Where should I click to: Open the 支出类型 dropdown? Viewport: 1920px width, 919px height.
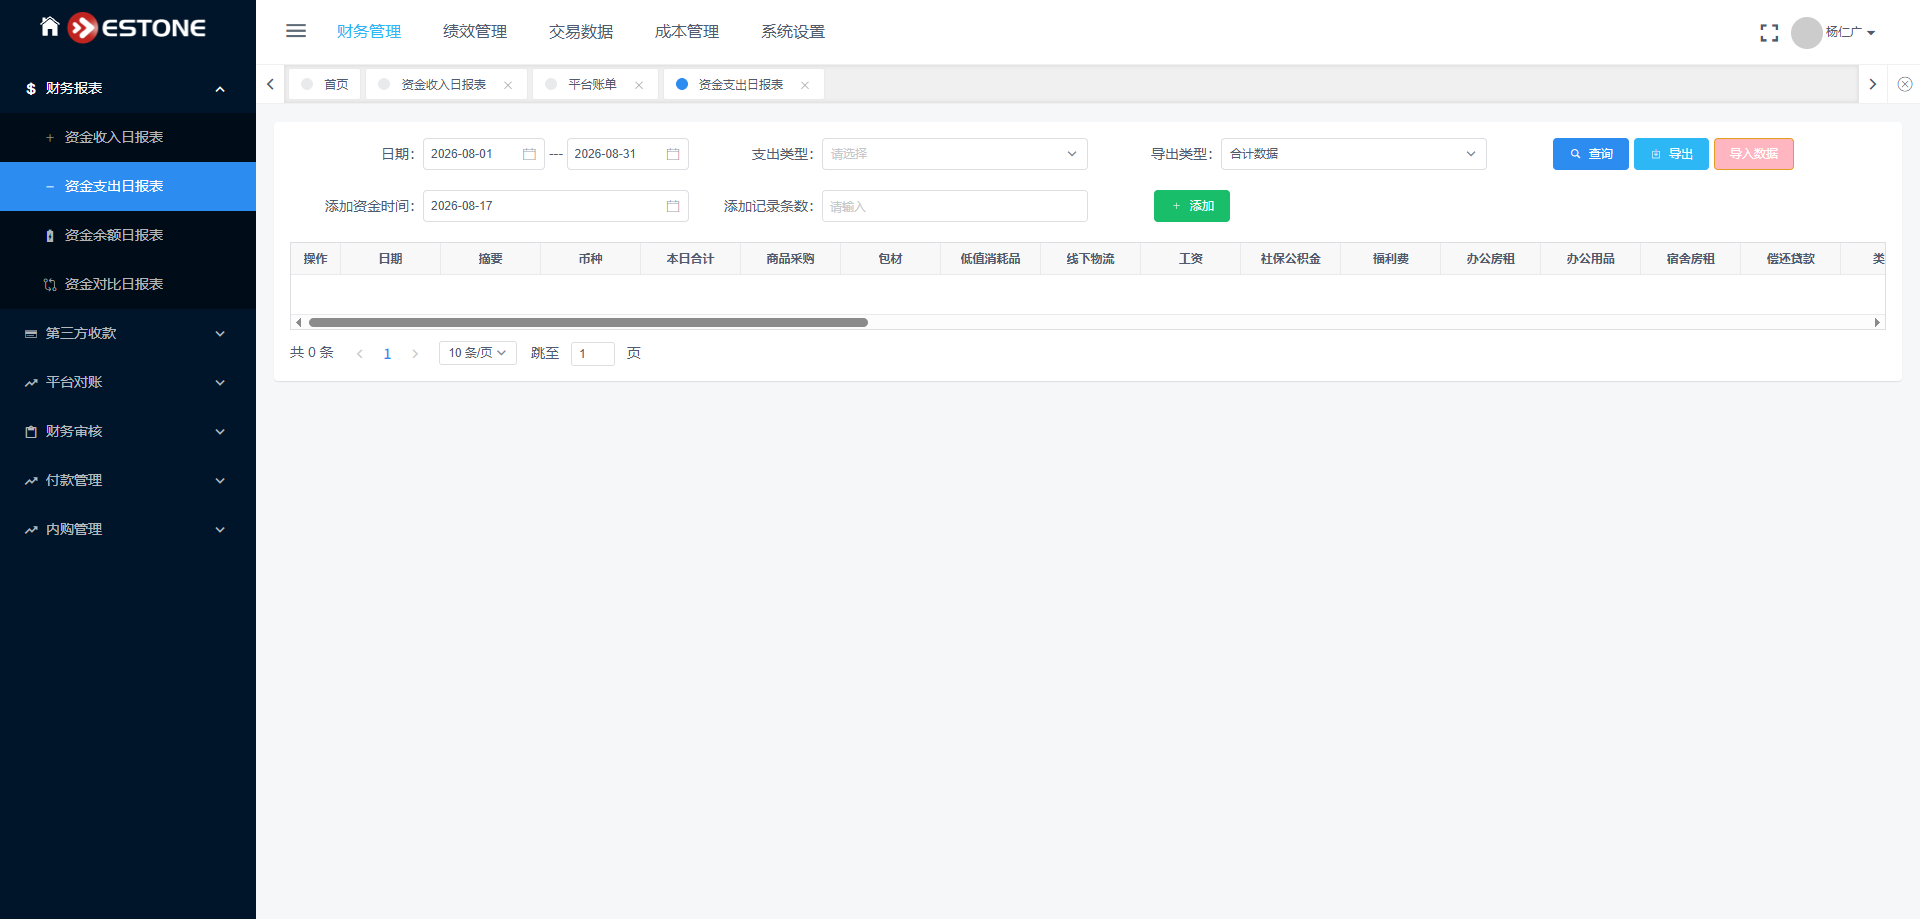[955, 154]
